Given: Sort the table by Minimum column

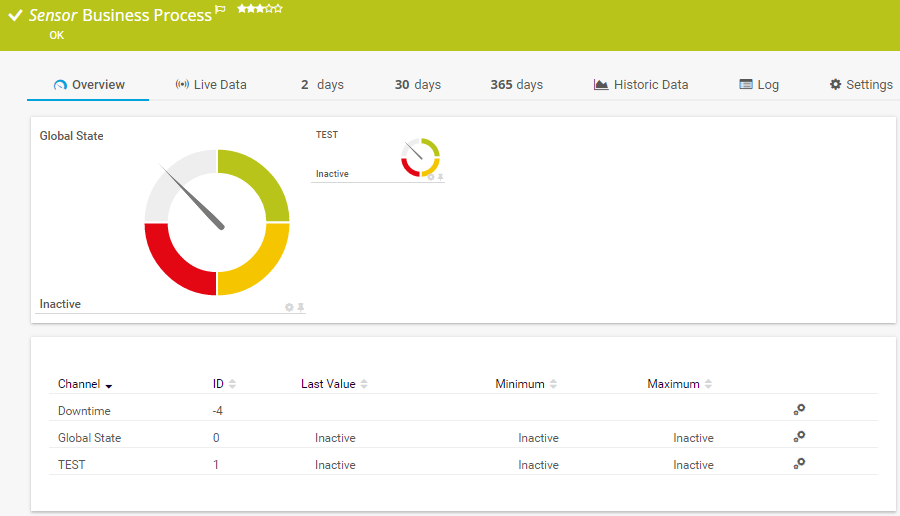Looking at the screenshot, I should 553,384.
